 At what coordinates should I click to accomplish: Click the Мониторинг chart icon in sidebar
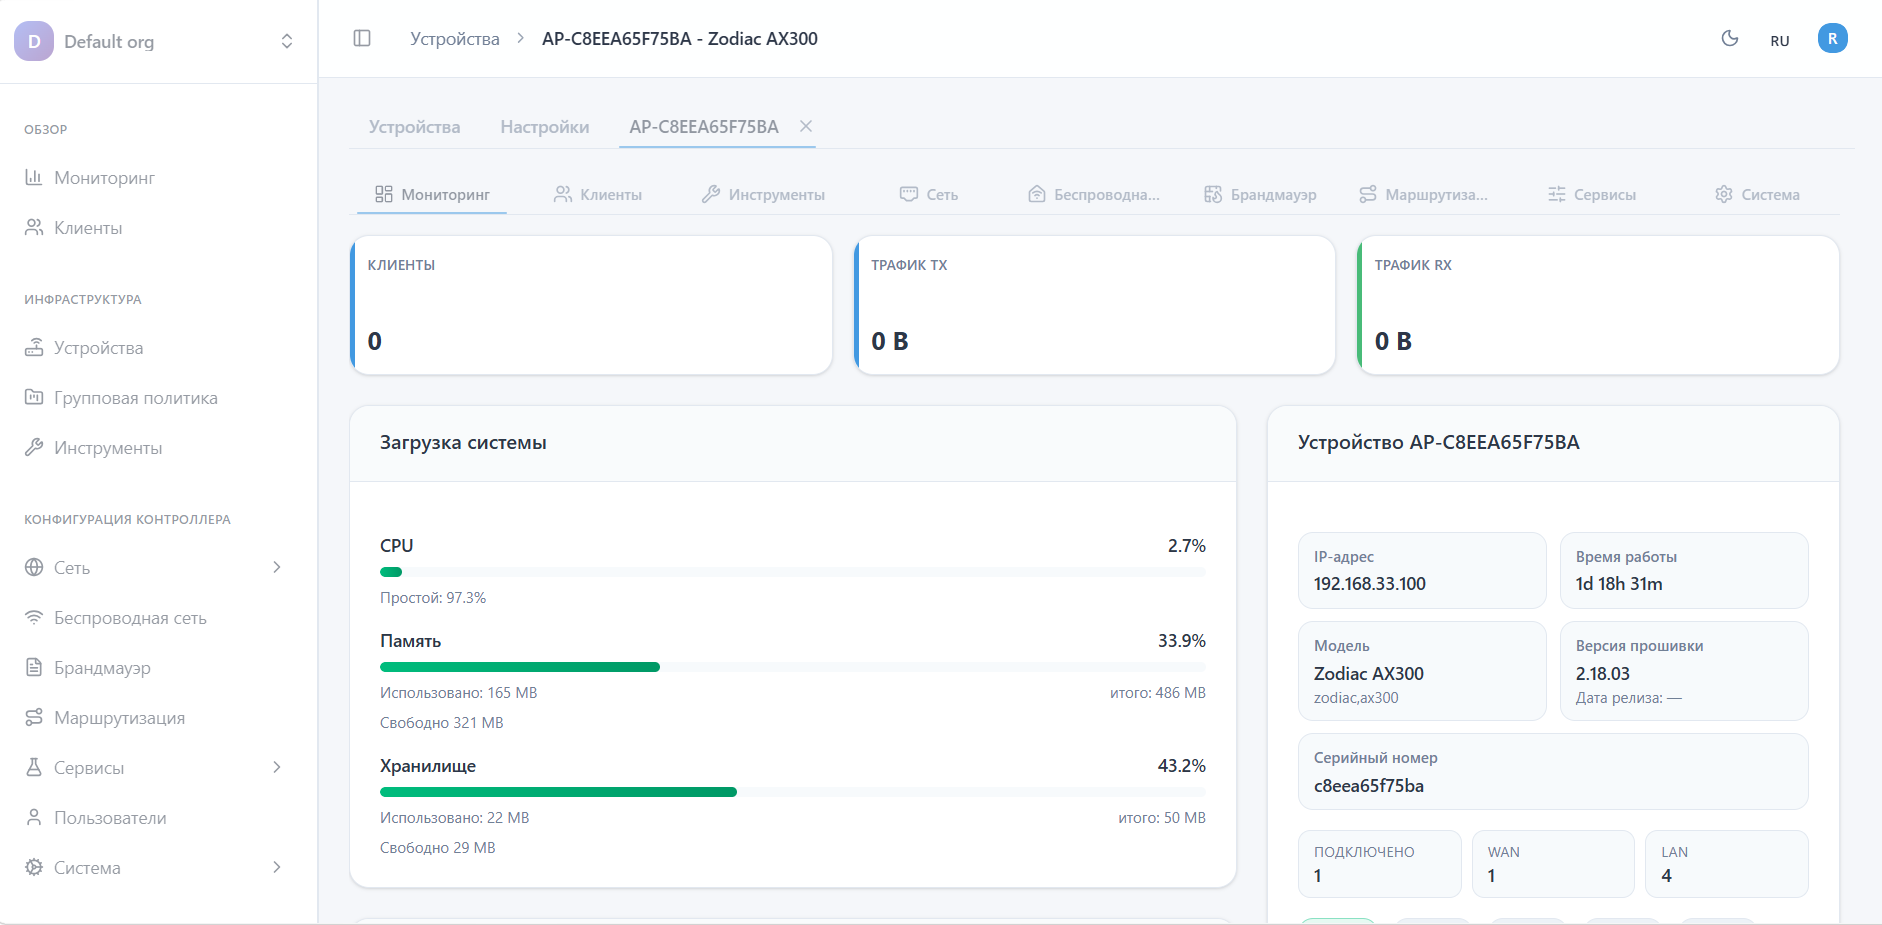coord(34,177)
